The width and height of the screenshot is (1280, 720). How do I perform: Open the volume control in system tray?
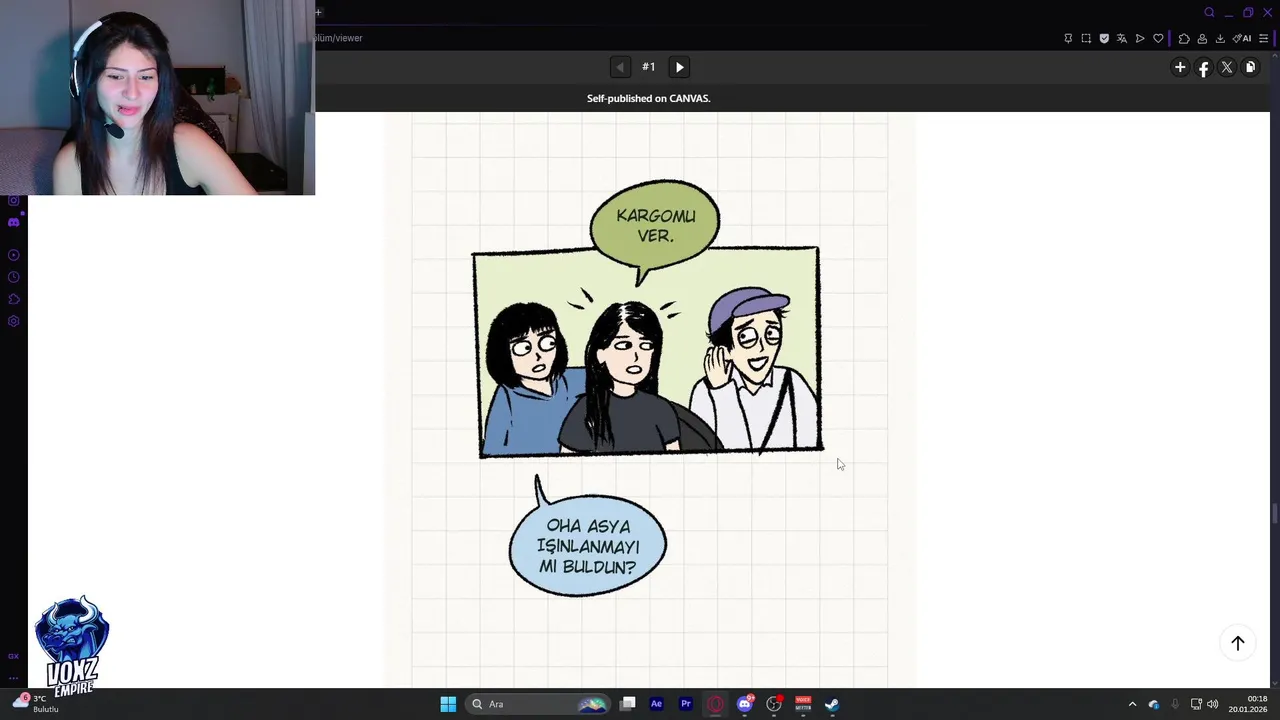click(x=1213, y=704)
